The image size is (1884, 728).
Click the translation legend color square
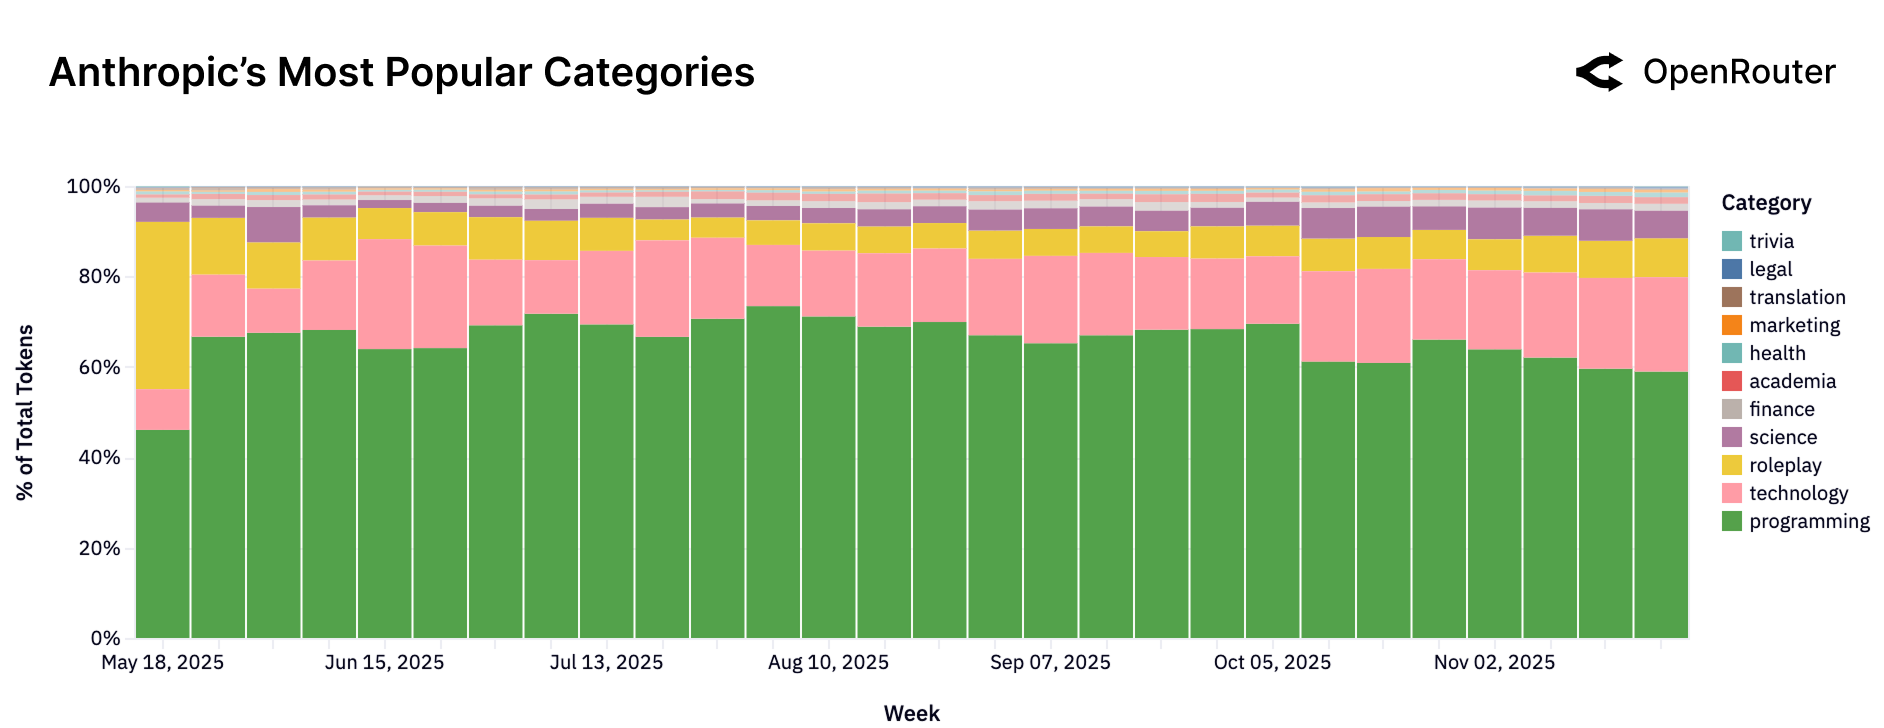tap(1732, 297)
